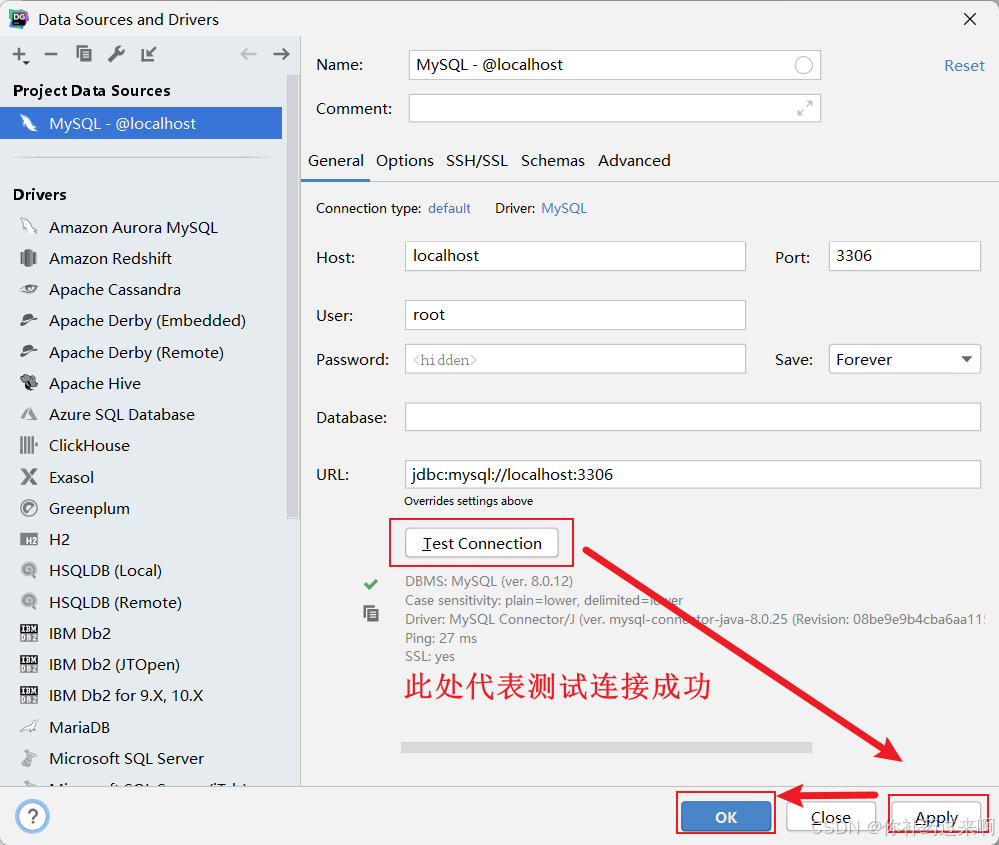Select the Exasol driver

point(71,477)
